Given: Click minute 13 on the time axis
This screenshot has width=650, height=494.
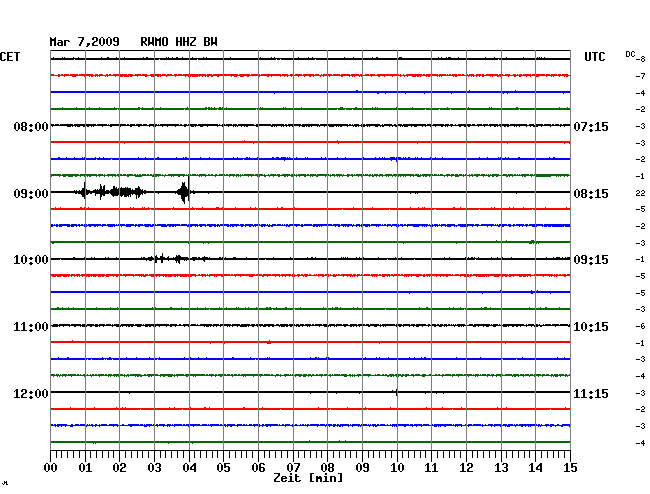Looking at the screenshot, I should pyautogui.click(x=501, y=468).
